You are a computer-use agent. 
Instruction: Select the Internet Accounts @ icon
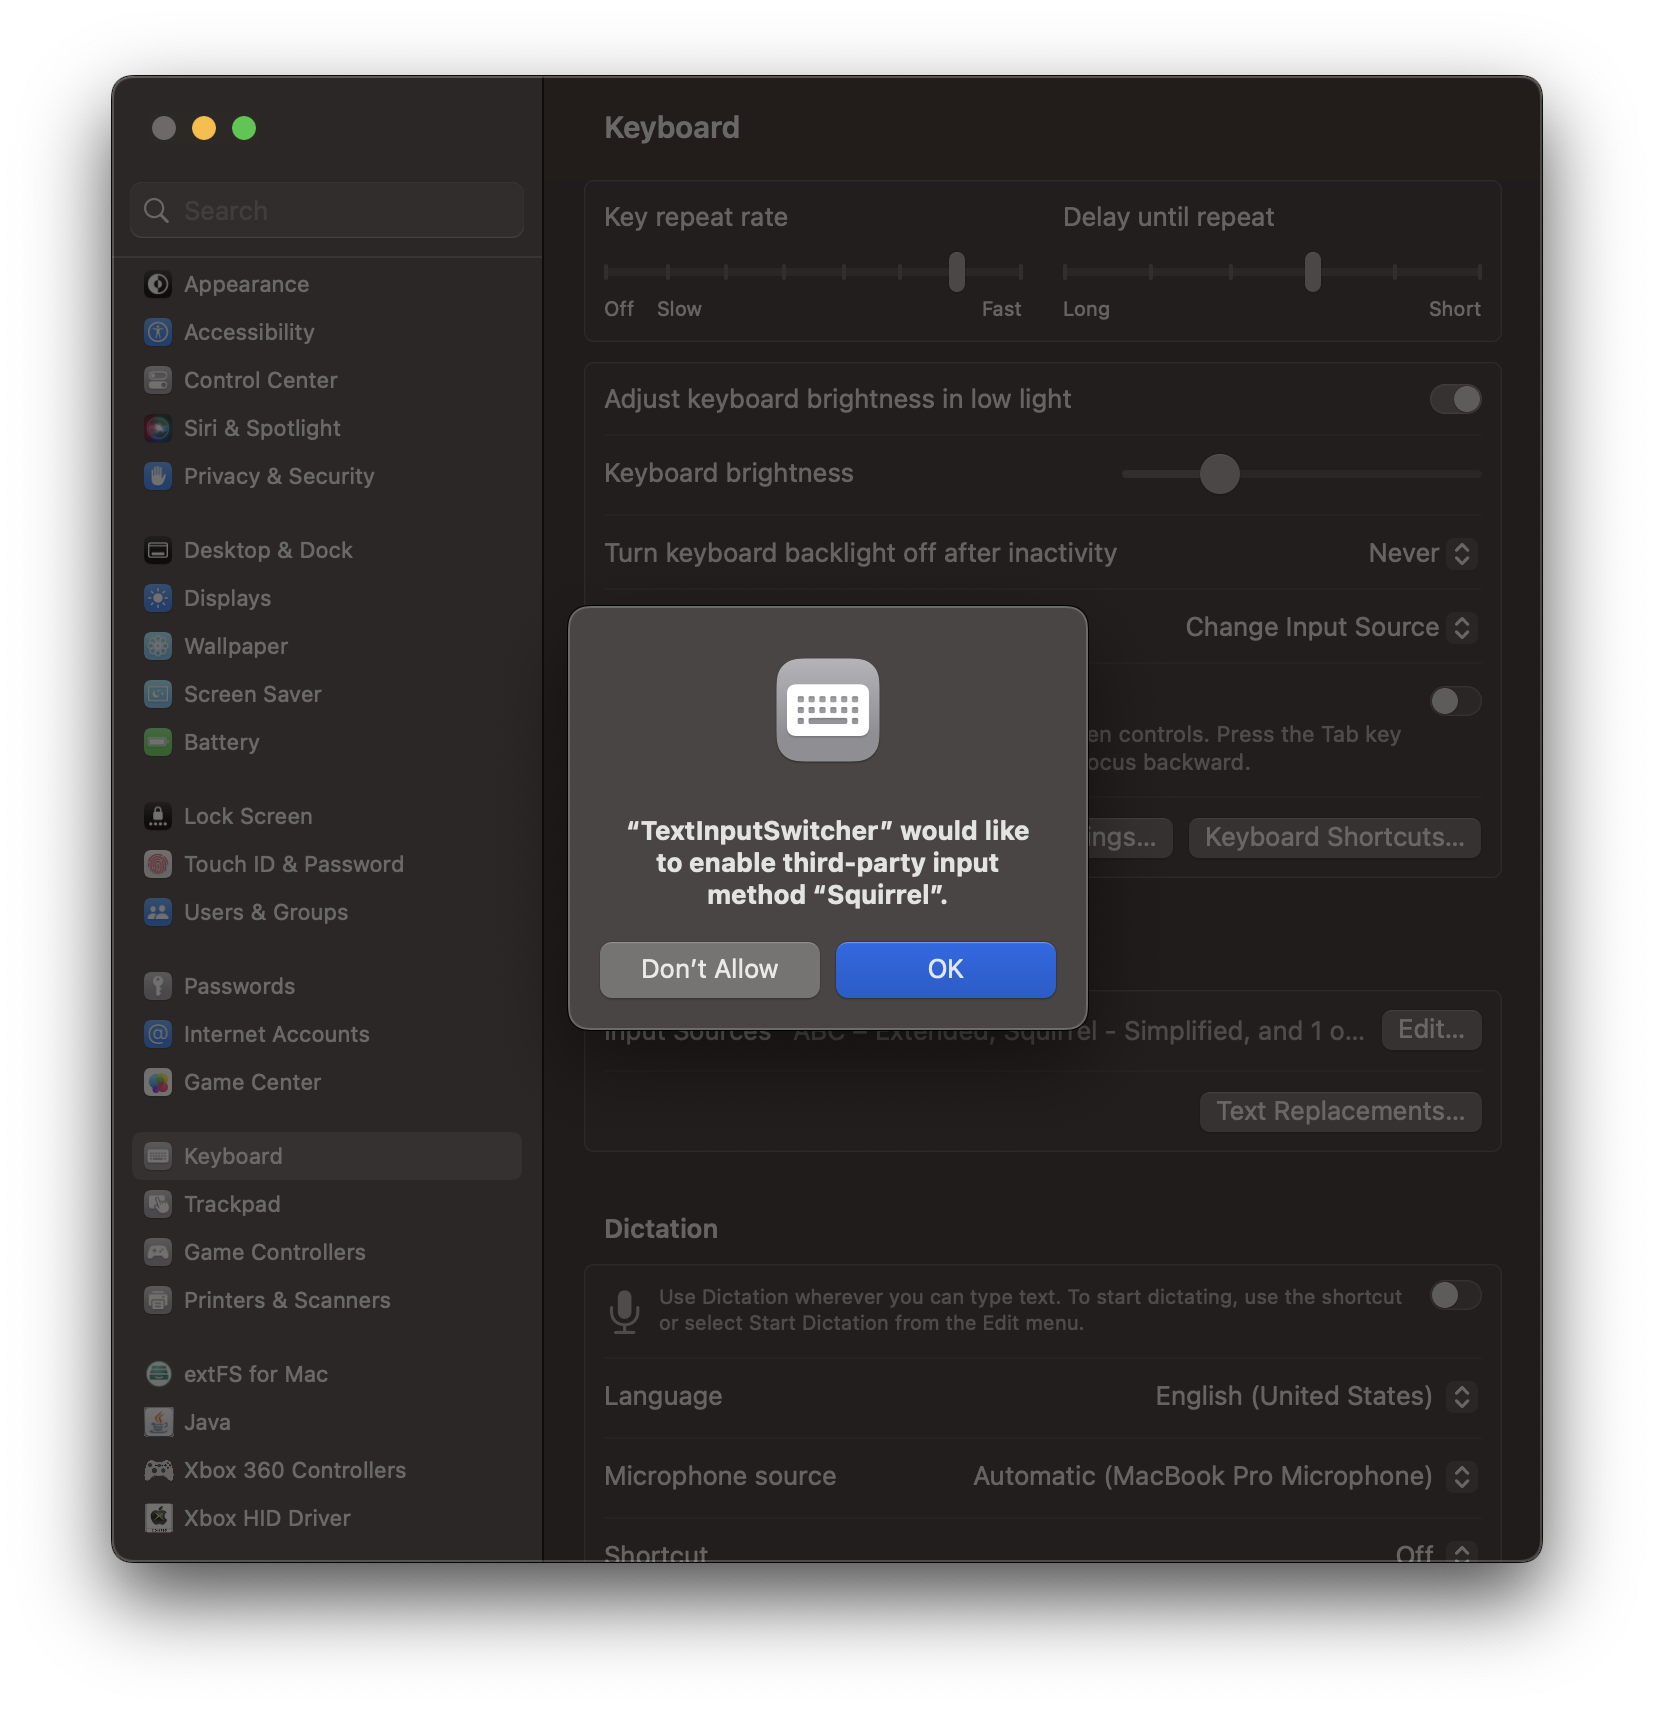[158, 1035]
